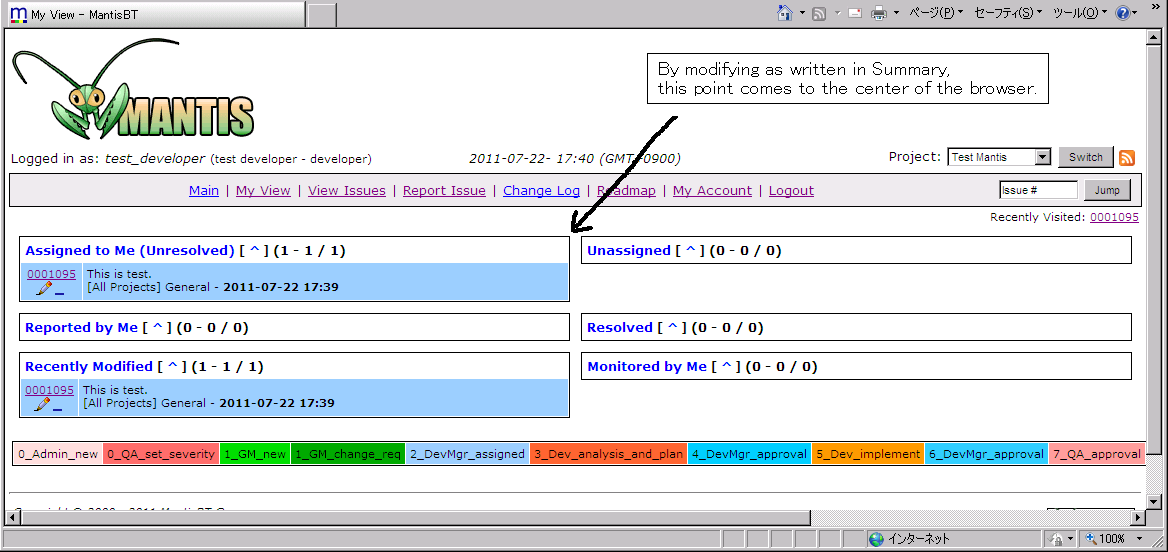Collapse the Assigned to Me section caret
This screenshot has width=1168, height=552.
pos(255,251)
